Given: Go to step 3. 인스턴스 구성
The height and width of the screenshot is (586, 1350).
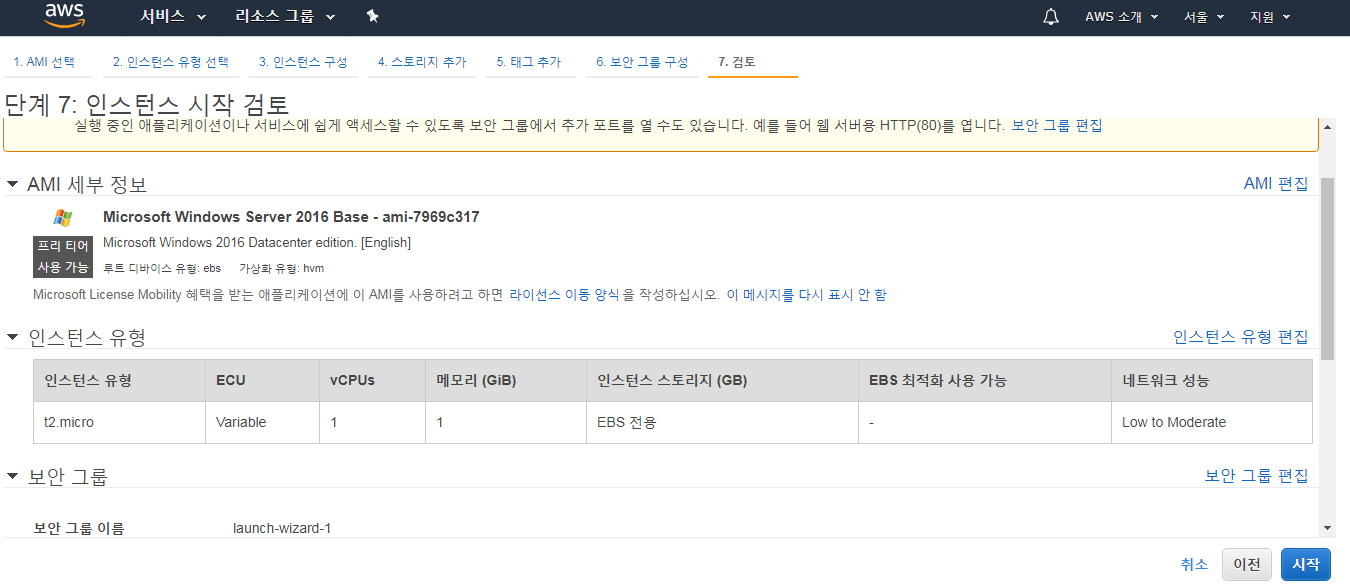Looking at the screenshot, I should tap(303, 62).
